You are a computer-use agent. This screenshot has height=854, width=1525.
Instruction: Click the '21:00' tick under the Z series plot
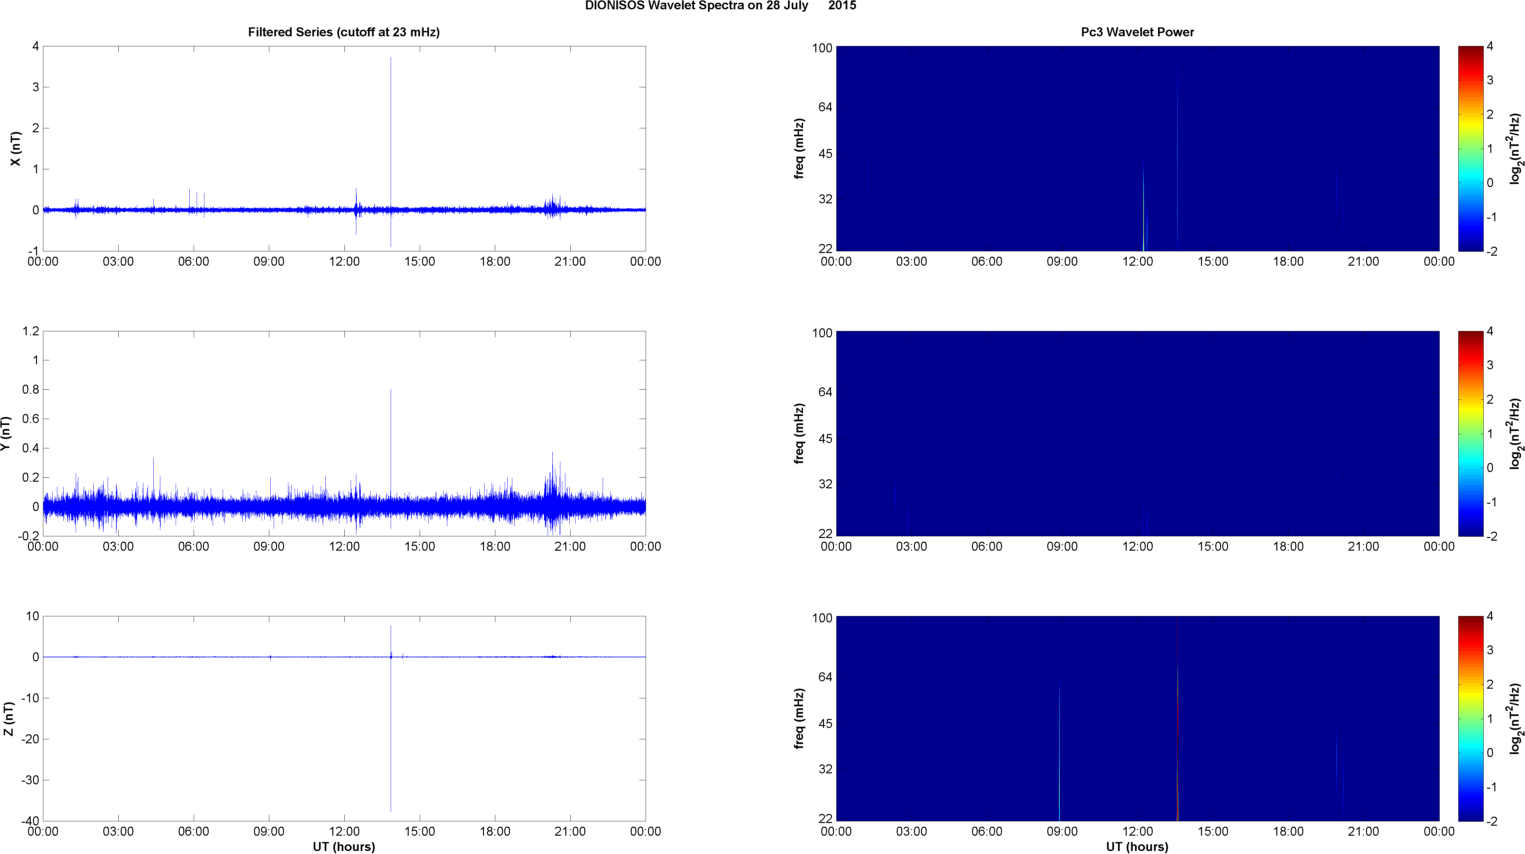(570, 832)
